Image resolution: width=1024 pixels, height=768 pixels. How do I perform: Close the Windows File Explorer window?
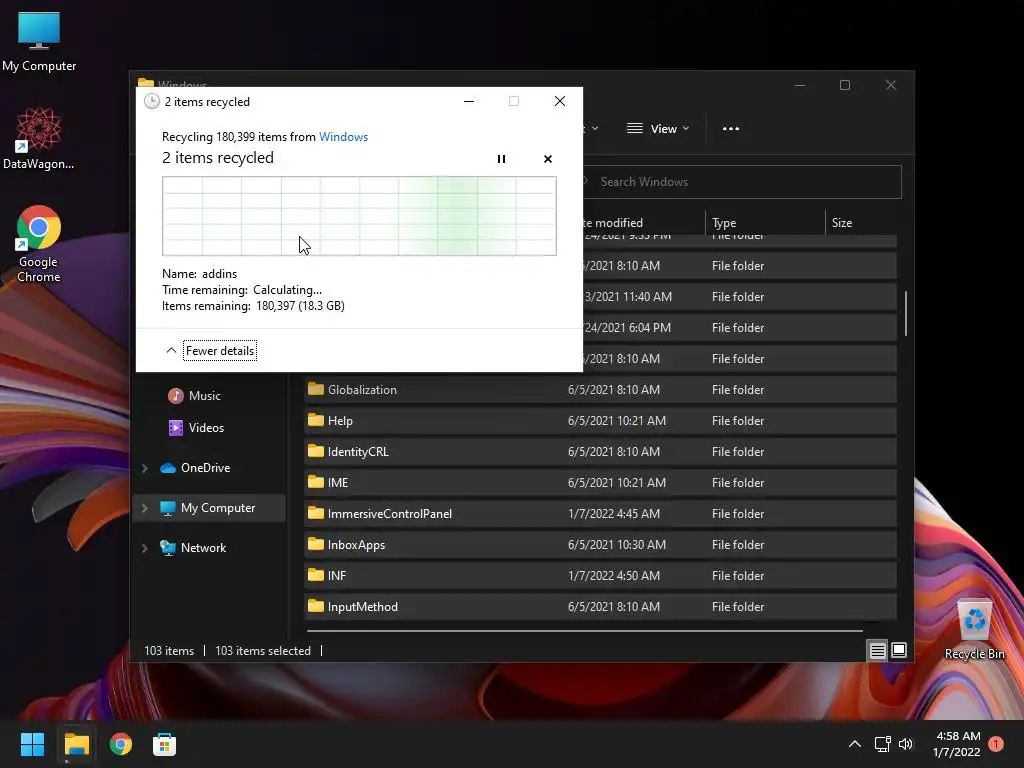pyautogui.click(x=891, y=86)
